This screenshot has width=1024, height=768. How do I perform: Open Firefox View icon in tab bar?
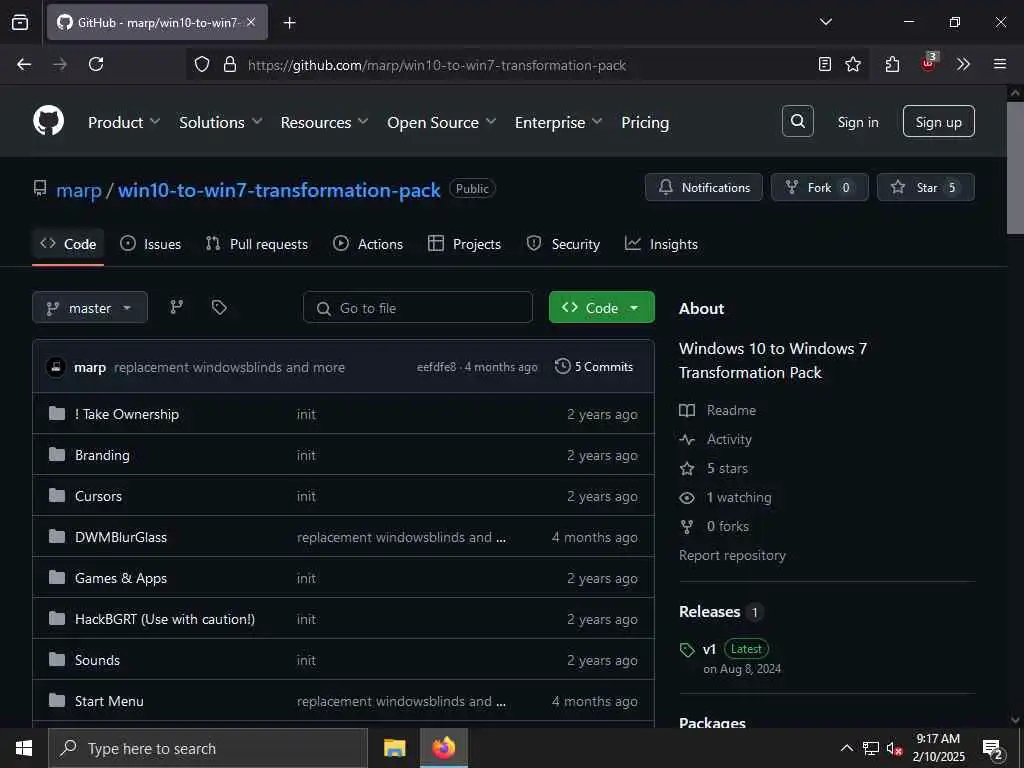click(20, 23)
